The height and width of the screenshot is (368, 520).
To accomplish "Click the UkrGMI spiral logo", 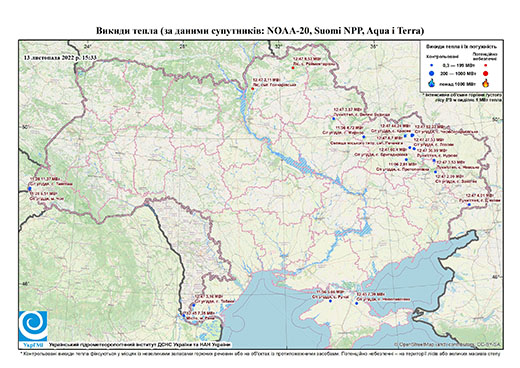I will click(x=33, y=326).
